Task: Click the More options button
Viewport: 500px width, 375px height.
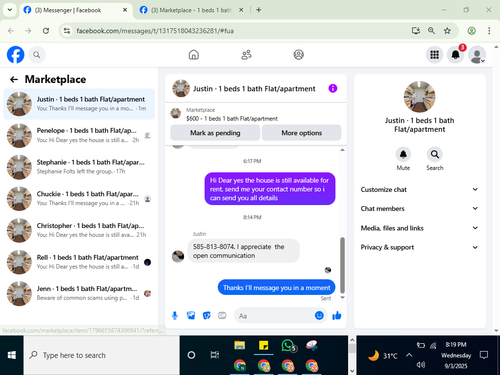Action: (x=301, y=133)
